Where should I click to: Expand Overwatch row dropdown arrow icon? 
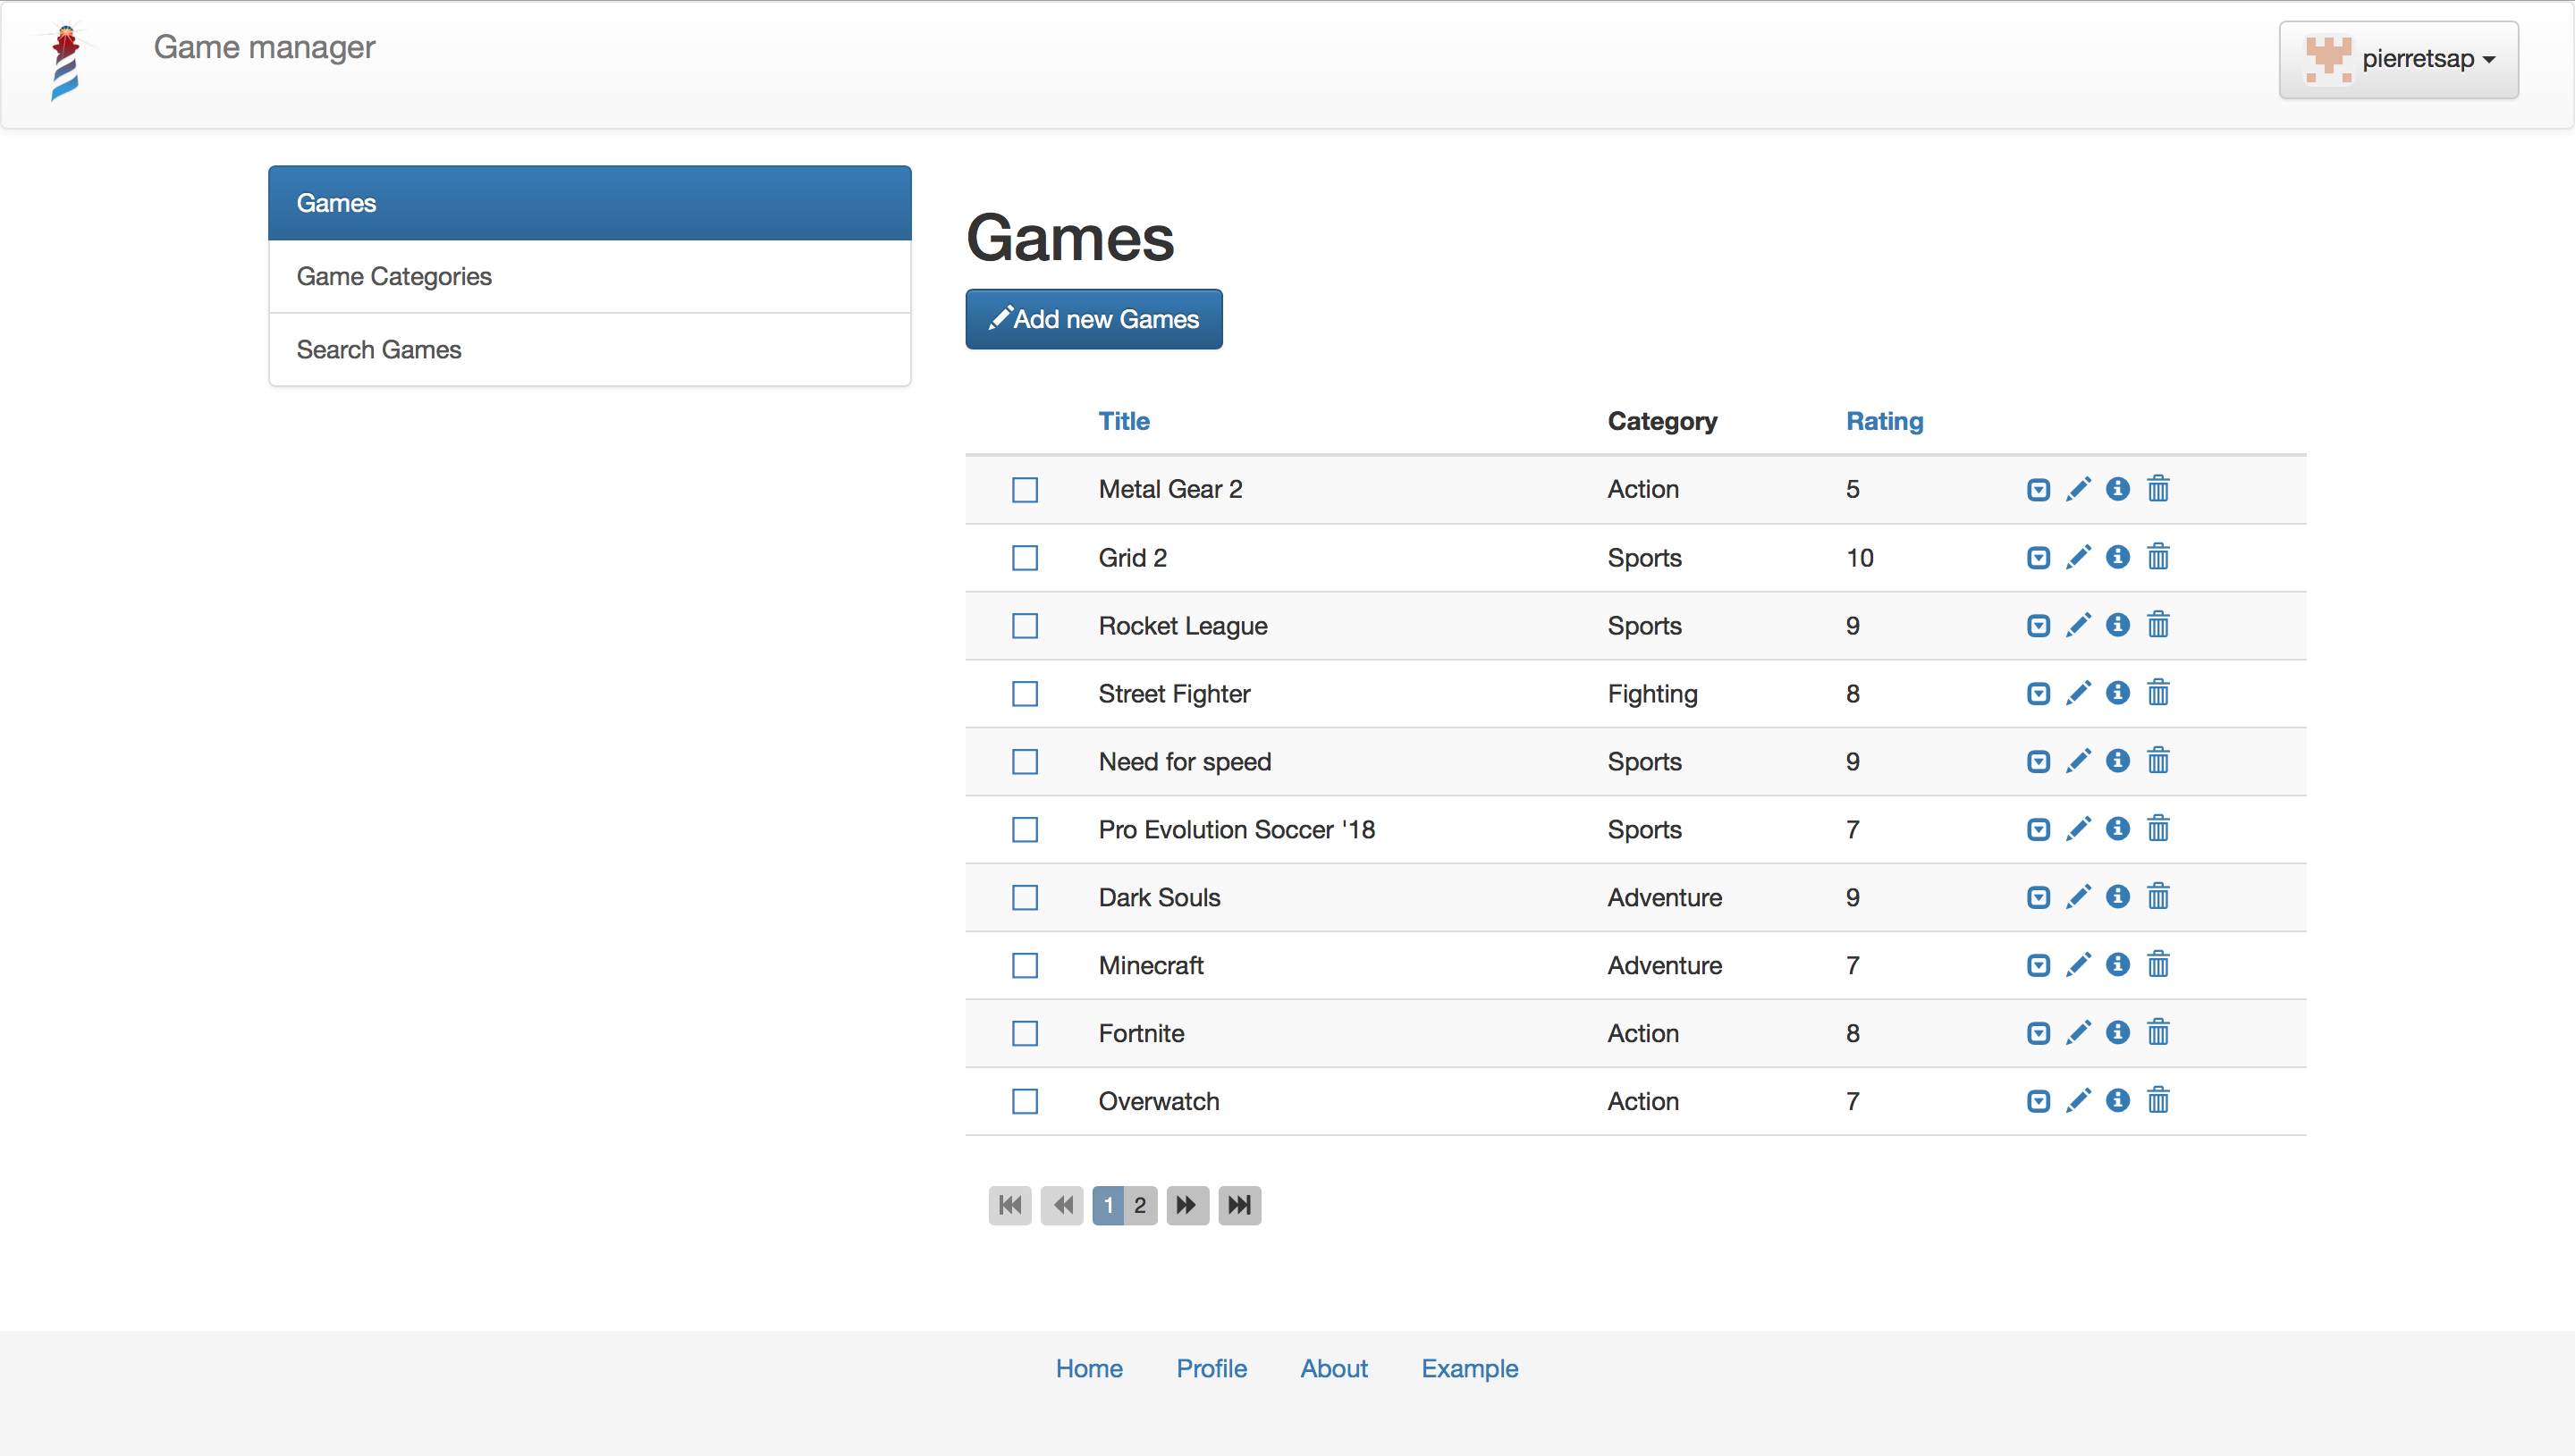pyautogui.click(x=2038, y=1102)
